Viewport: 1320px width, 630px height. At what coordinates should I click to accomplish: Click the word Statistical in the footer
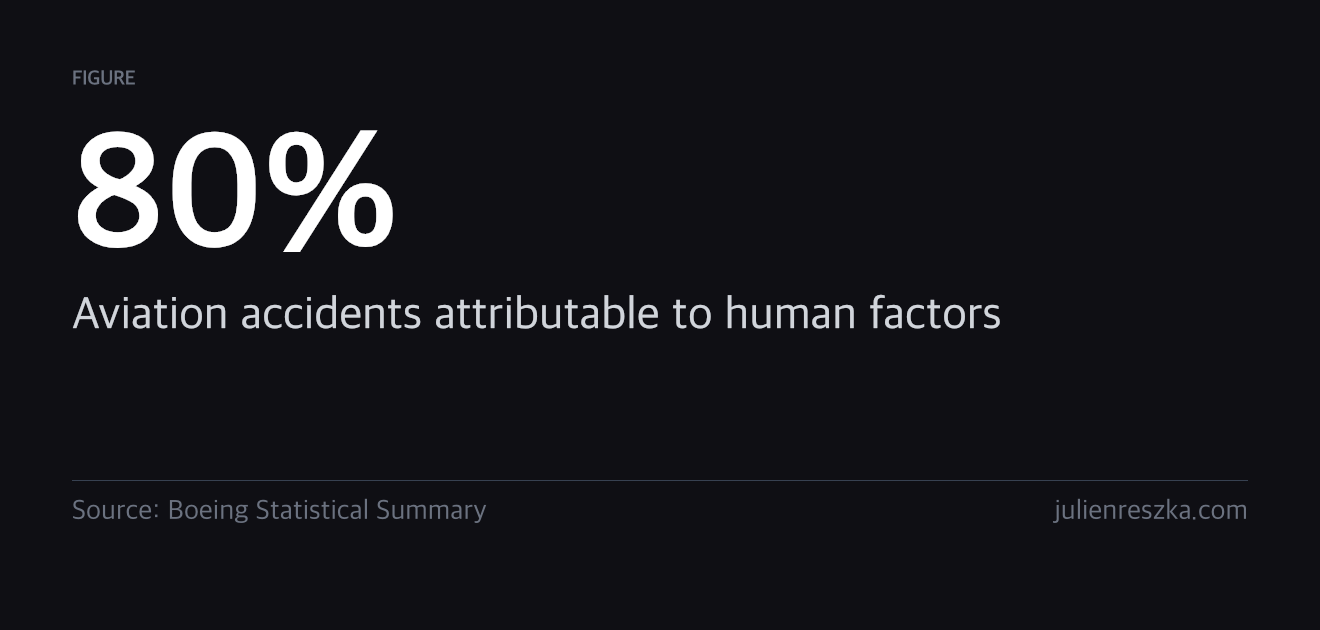click(312, 510)
